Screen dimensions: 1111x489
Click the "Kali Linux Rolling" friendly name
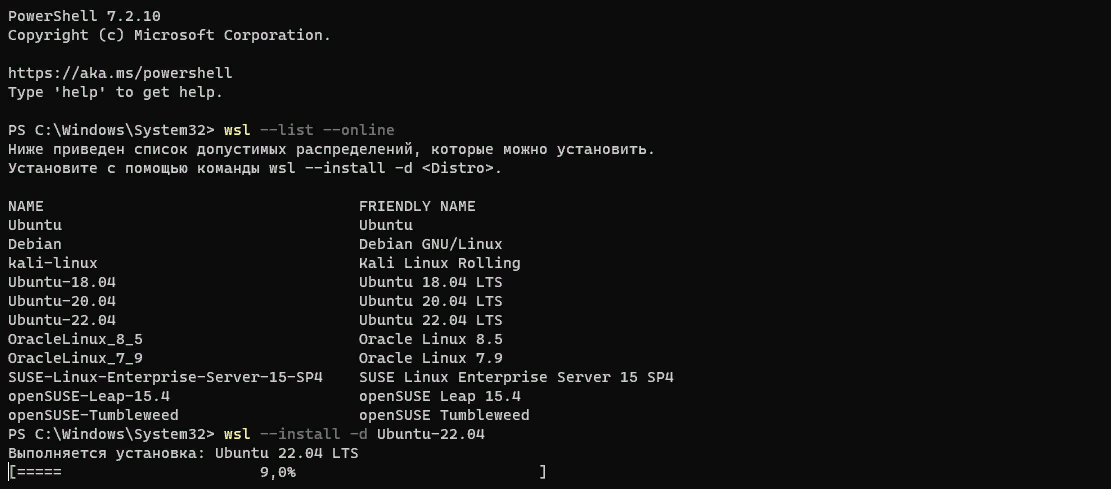439,263
